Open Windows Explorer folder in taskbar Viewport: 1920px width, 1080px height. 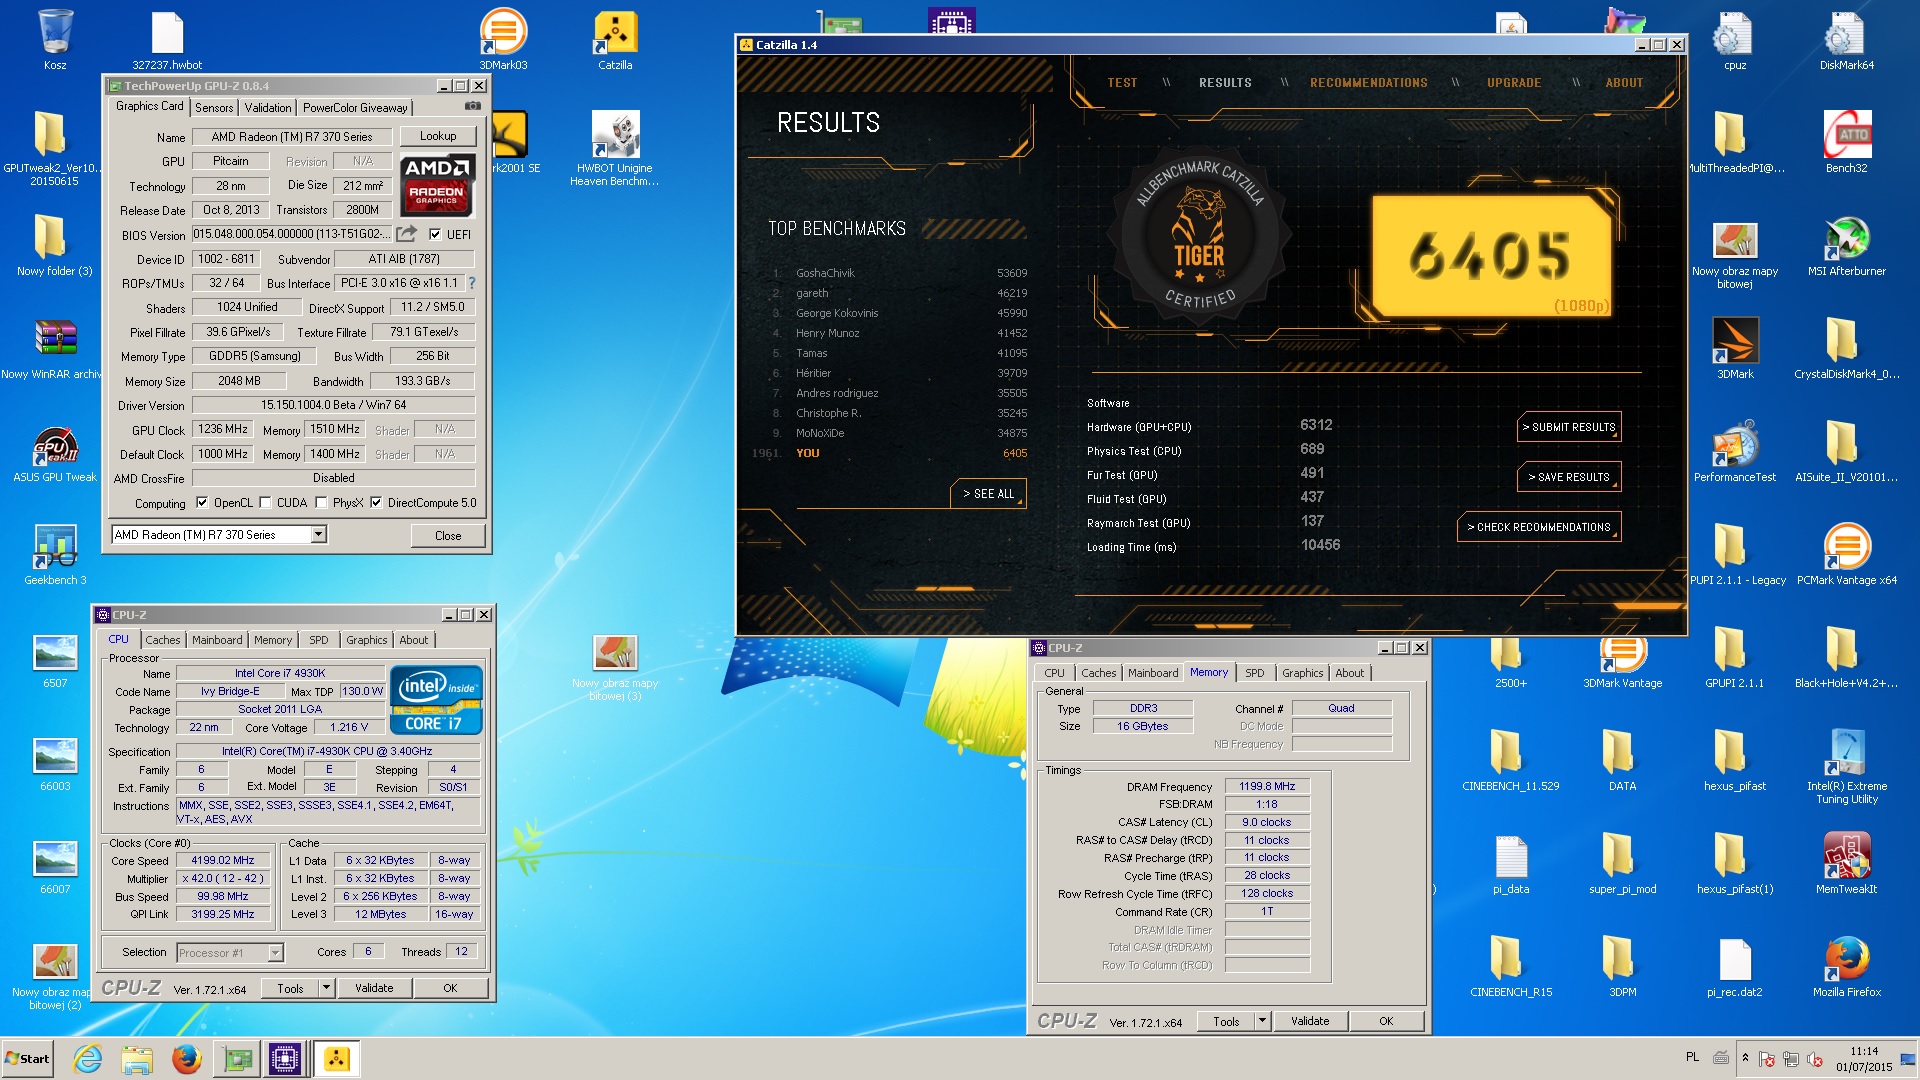click(x=137, y=1058)
